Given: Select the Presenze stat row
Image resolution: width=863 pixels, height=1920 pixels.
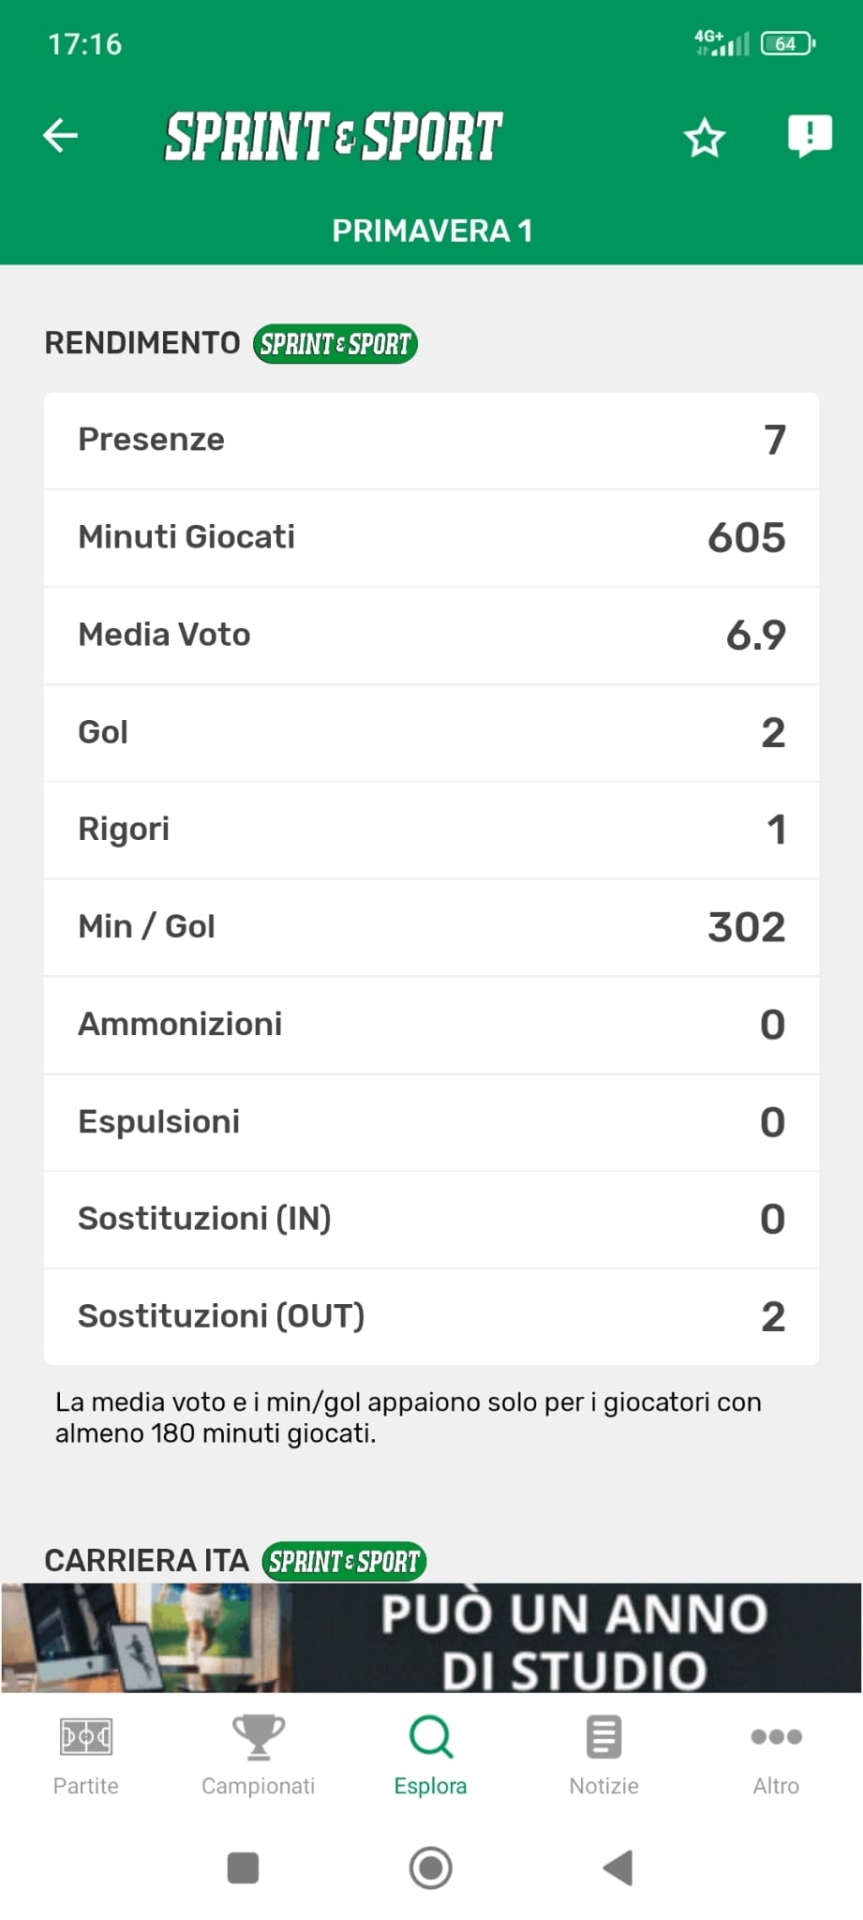Looking at the screenshot, I should coord(431,440).
